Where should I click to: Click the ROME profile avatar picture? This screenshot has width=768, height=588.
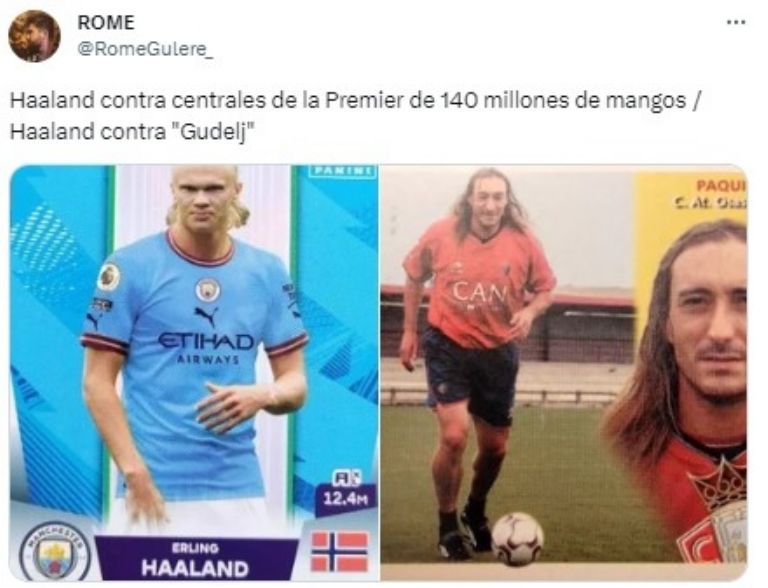point(34,36)
